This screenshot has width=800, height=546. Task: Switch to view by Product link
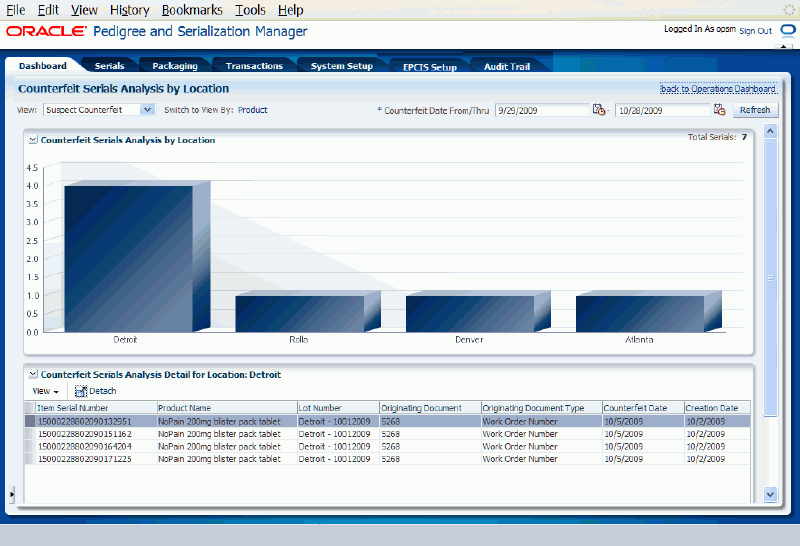coord(253,110)
